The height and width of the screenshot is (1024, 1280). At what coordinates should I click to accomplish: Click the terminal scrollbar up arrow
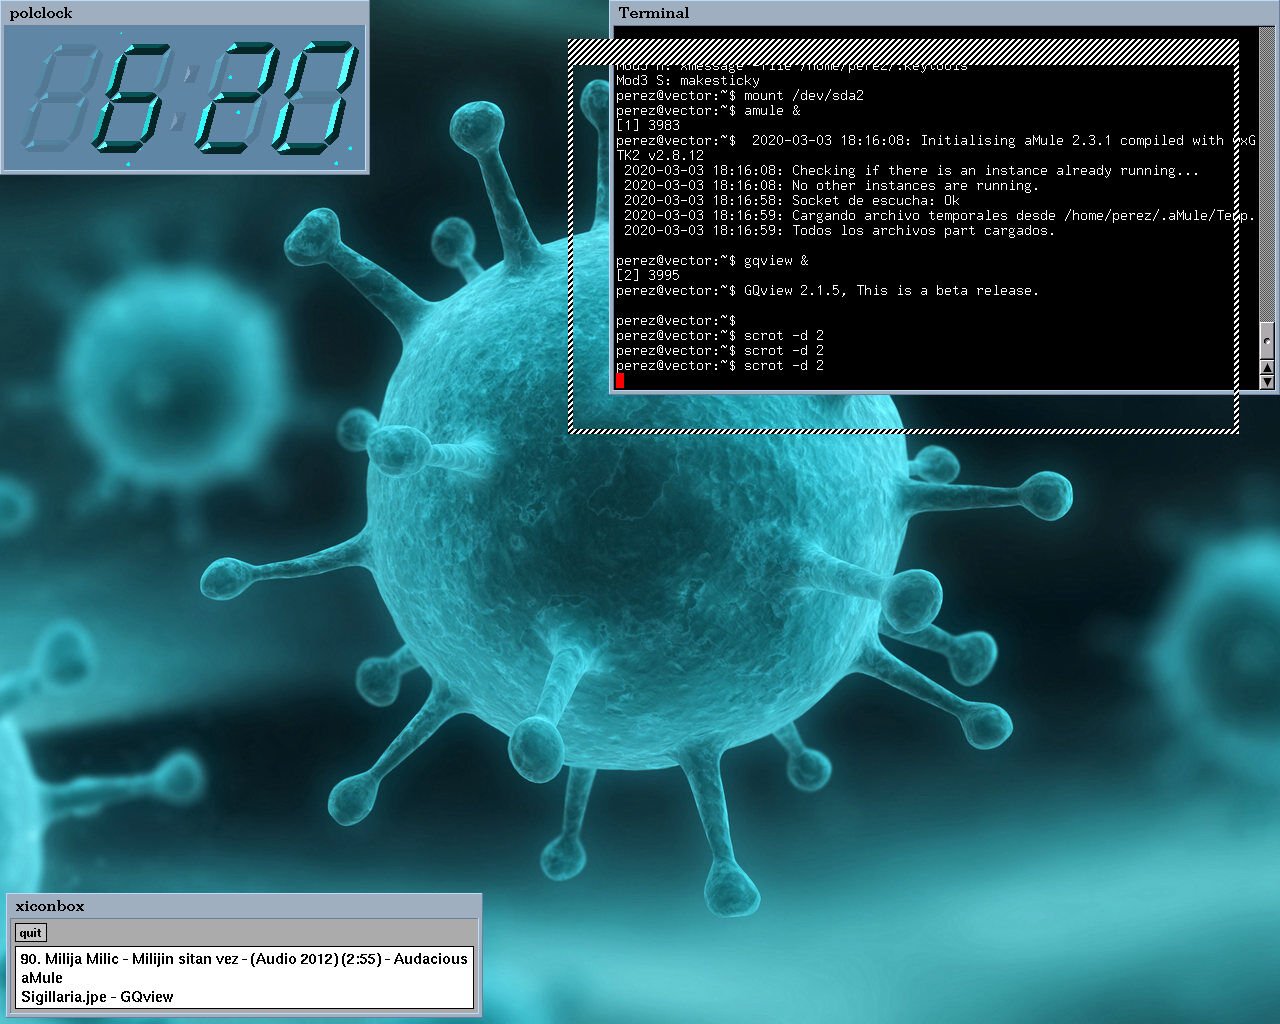pyautogui.click(x=1267, y=367)
